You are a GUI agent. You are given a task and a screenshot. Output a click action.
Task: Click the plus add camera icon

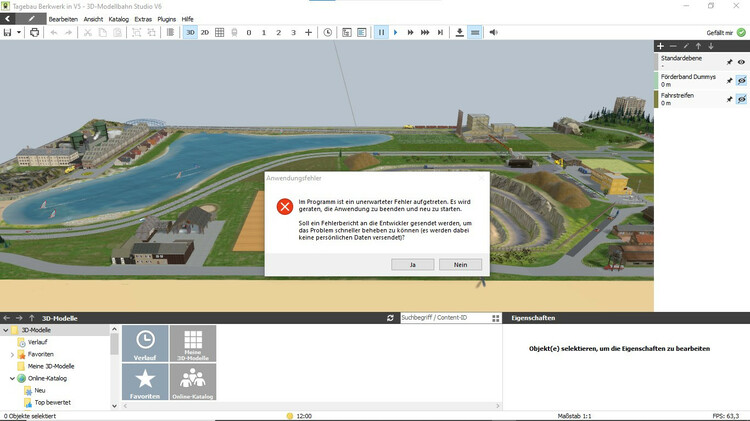click(309, 33)
